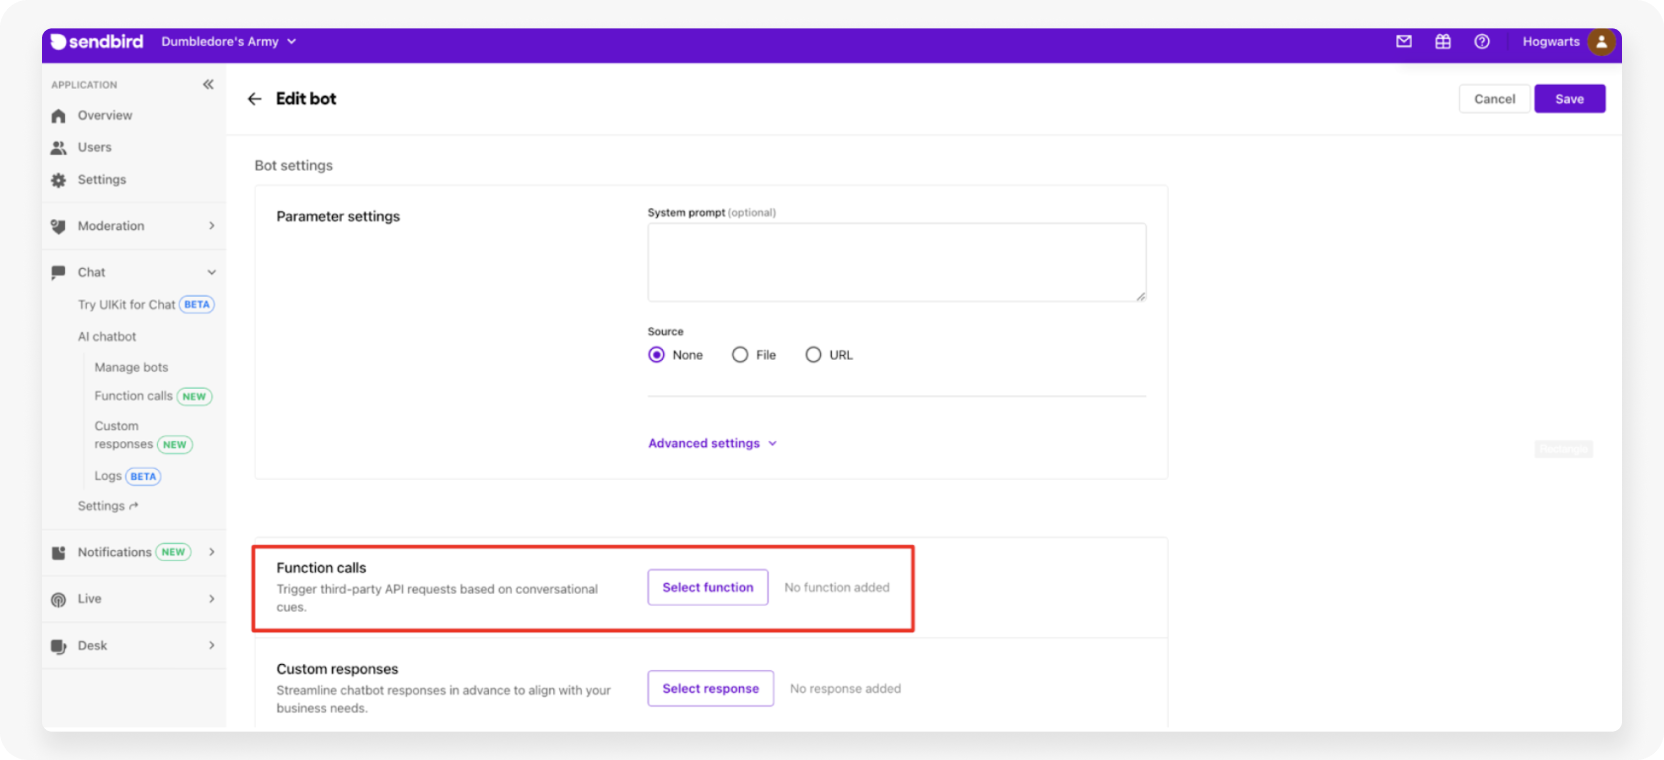Grab the System prompt resize handle
This screenshot has width=1664, height=760.
coord(1140,296)
